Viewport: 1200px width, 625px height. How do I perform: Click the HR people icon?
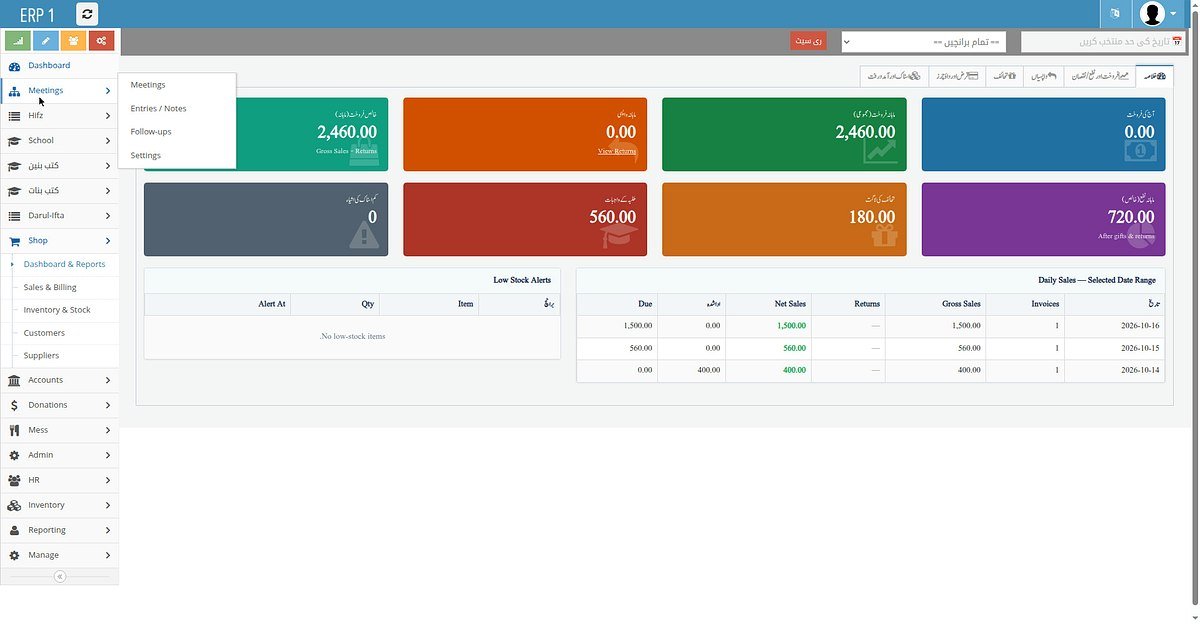[x=14, y=480]
